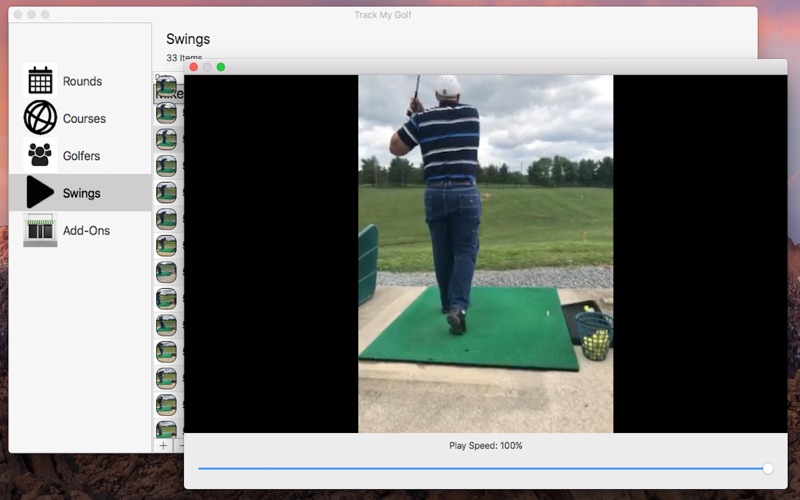Click the Swings heading text
Screen dimensions: 800x500
(x=188, y=39)
